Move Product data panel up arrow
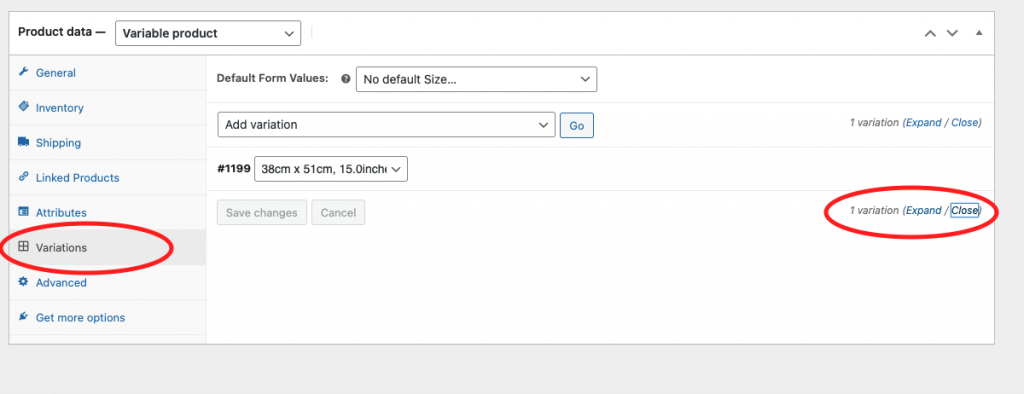 (x=930, y=33)
